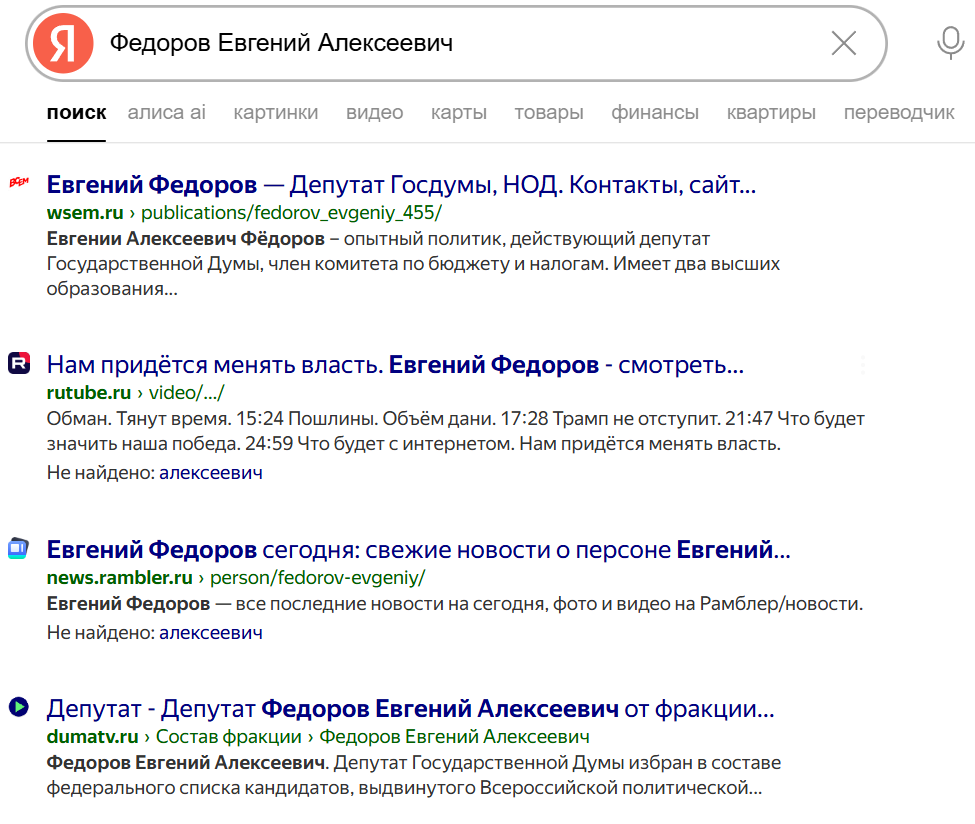
Task: Activate voice search microphone
Action: [x=949, y=43]
